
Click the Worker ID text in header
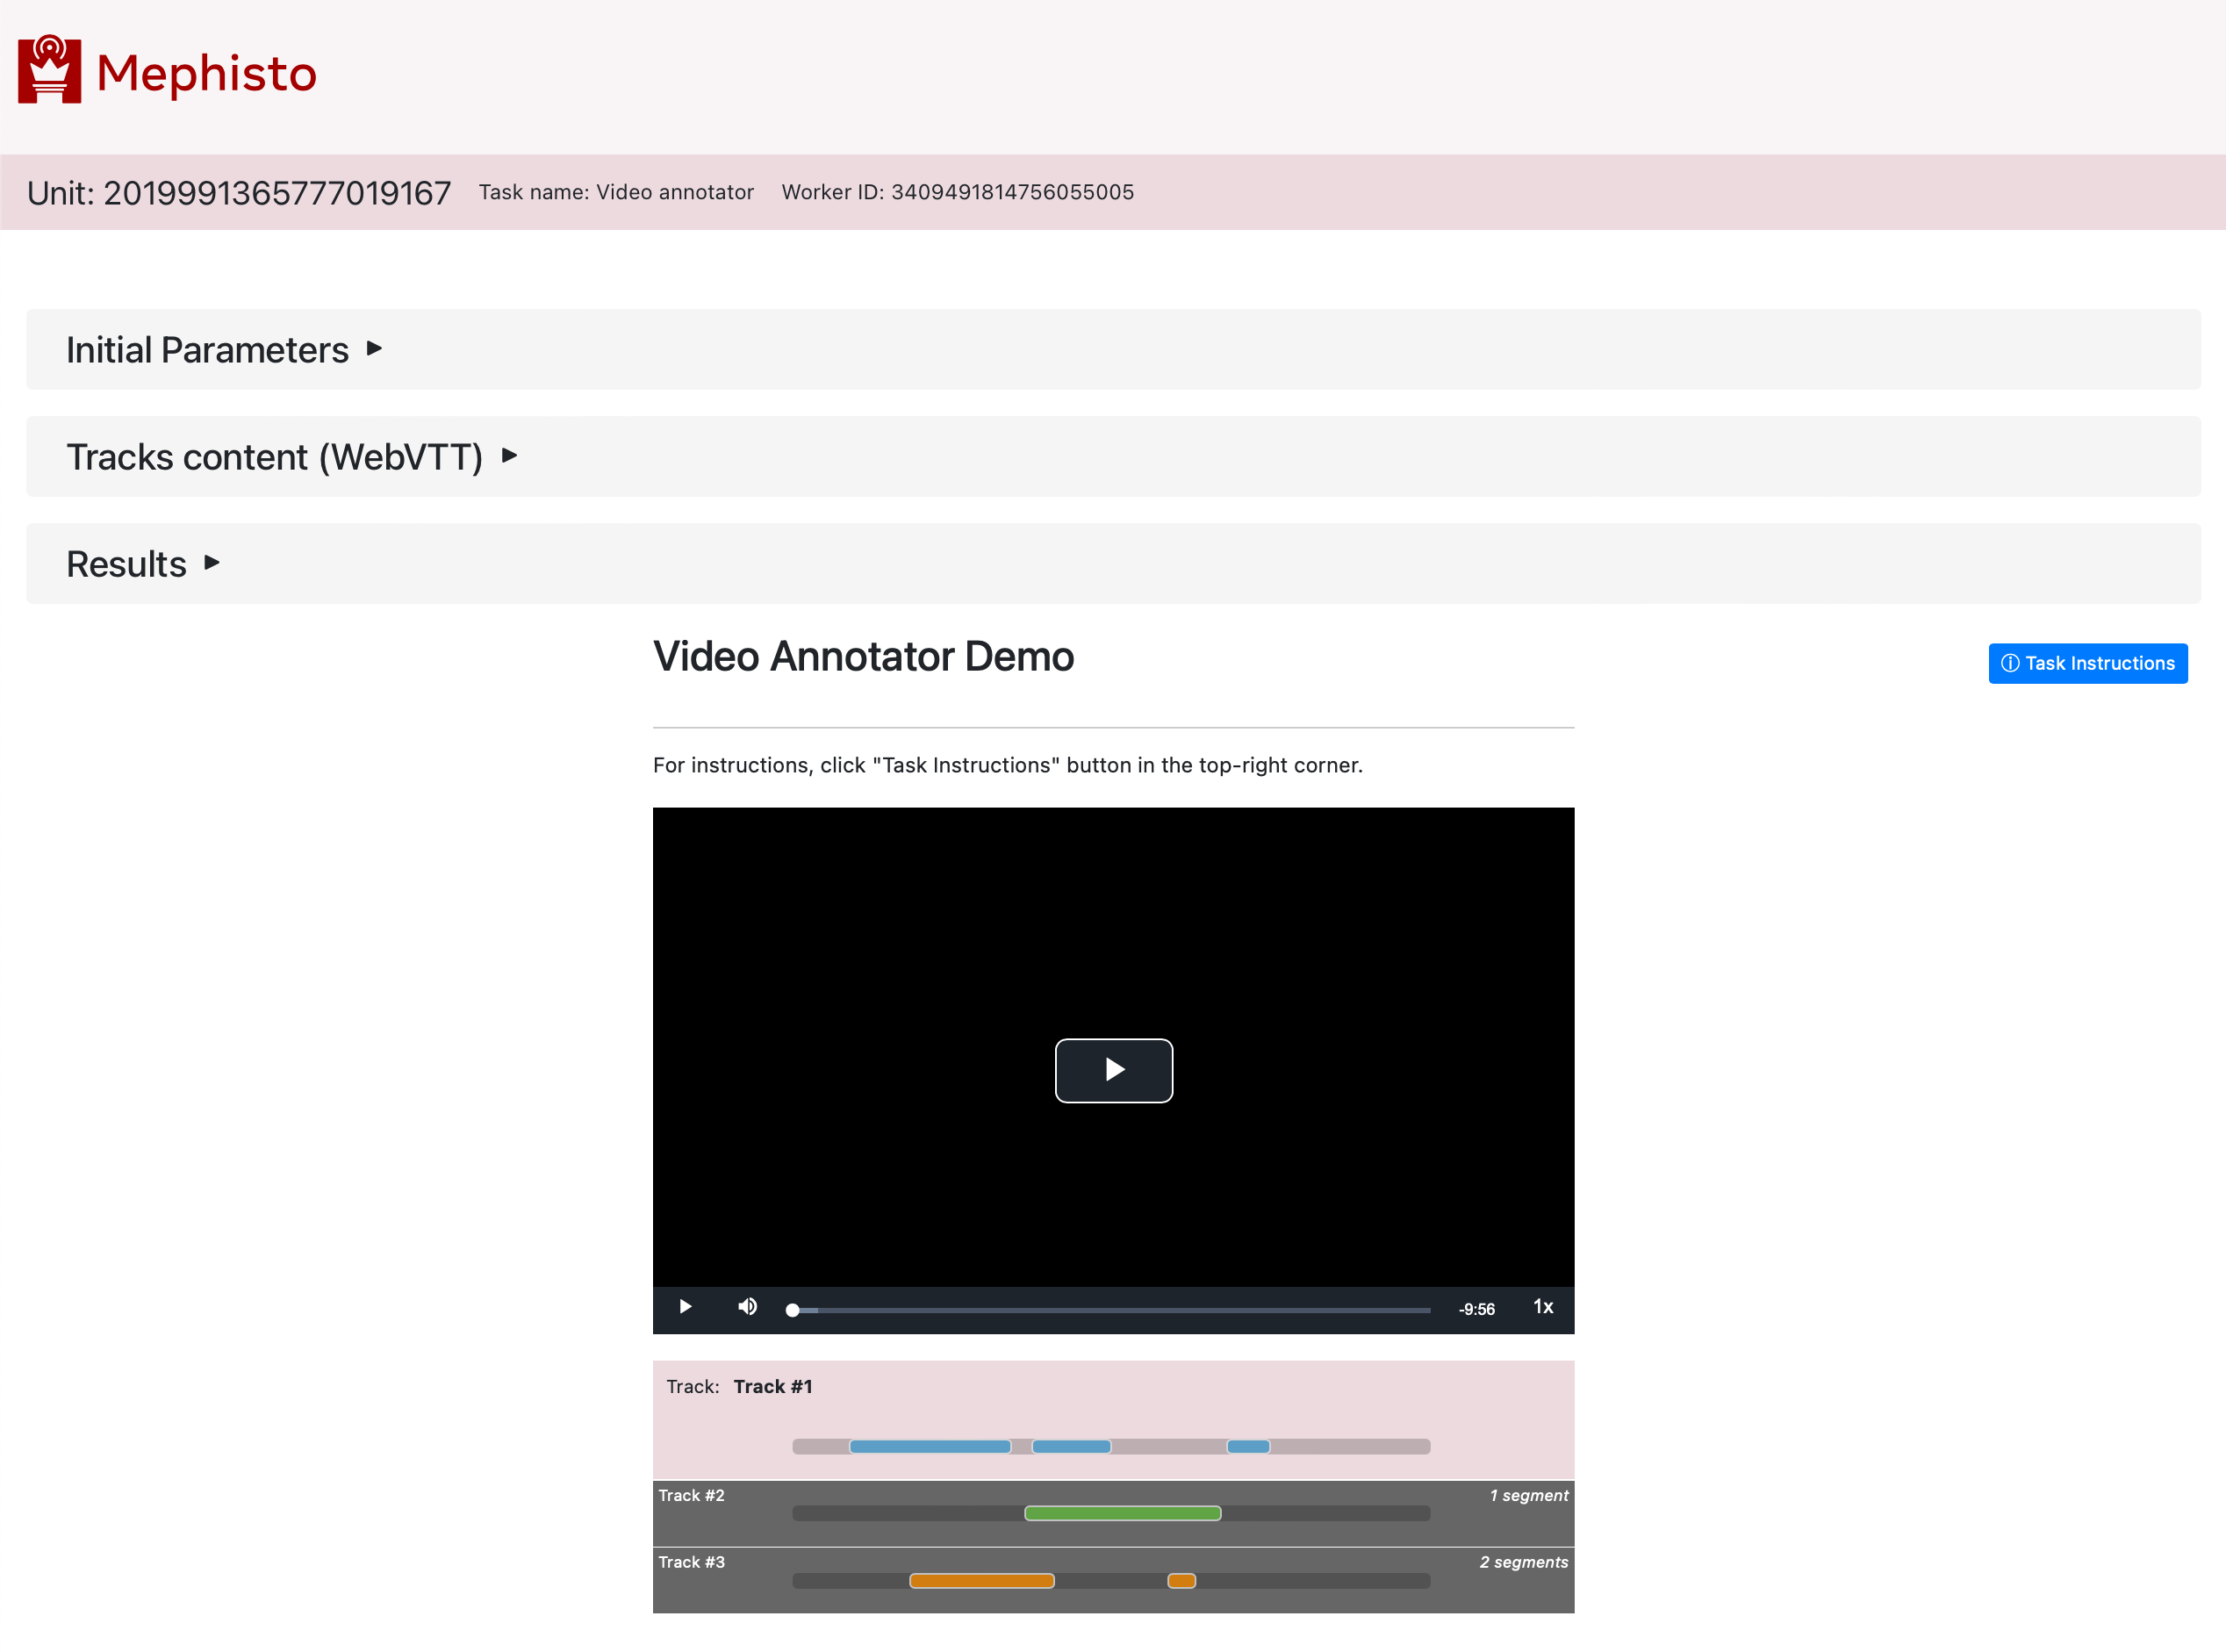(x=957, y=192)
